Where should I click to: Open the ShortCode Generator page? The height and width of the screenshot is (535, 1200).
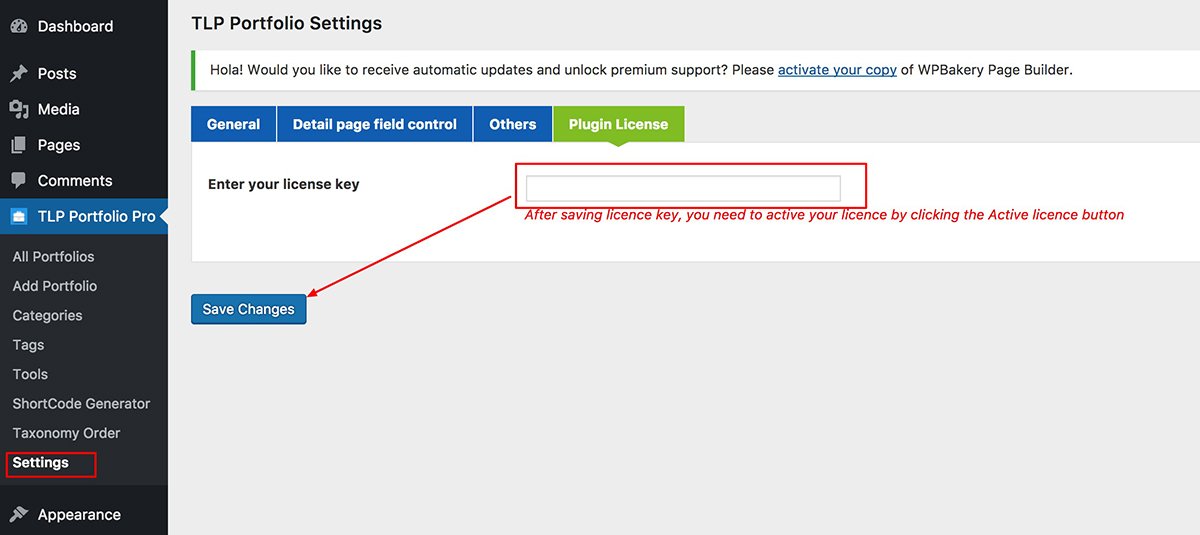tap(81, 404)
